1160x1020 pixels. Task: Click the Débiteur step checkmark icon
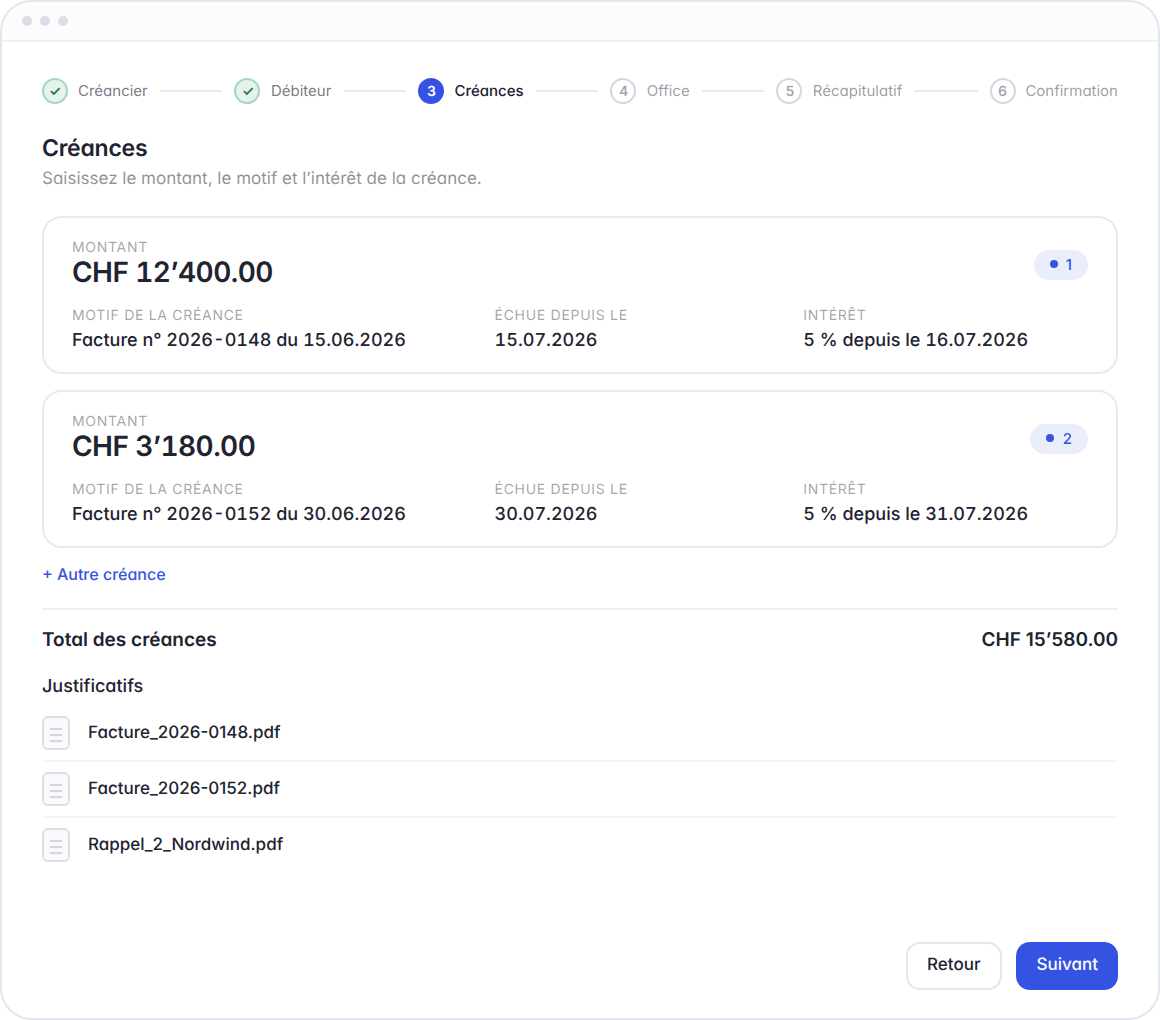247,91
